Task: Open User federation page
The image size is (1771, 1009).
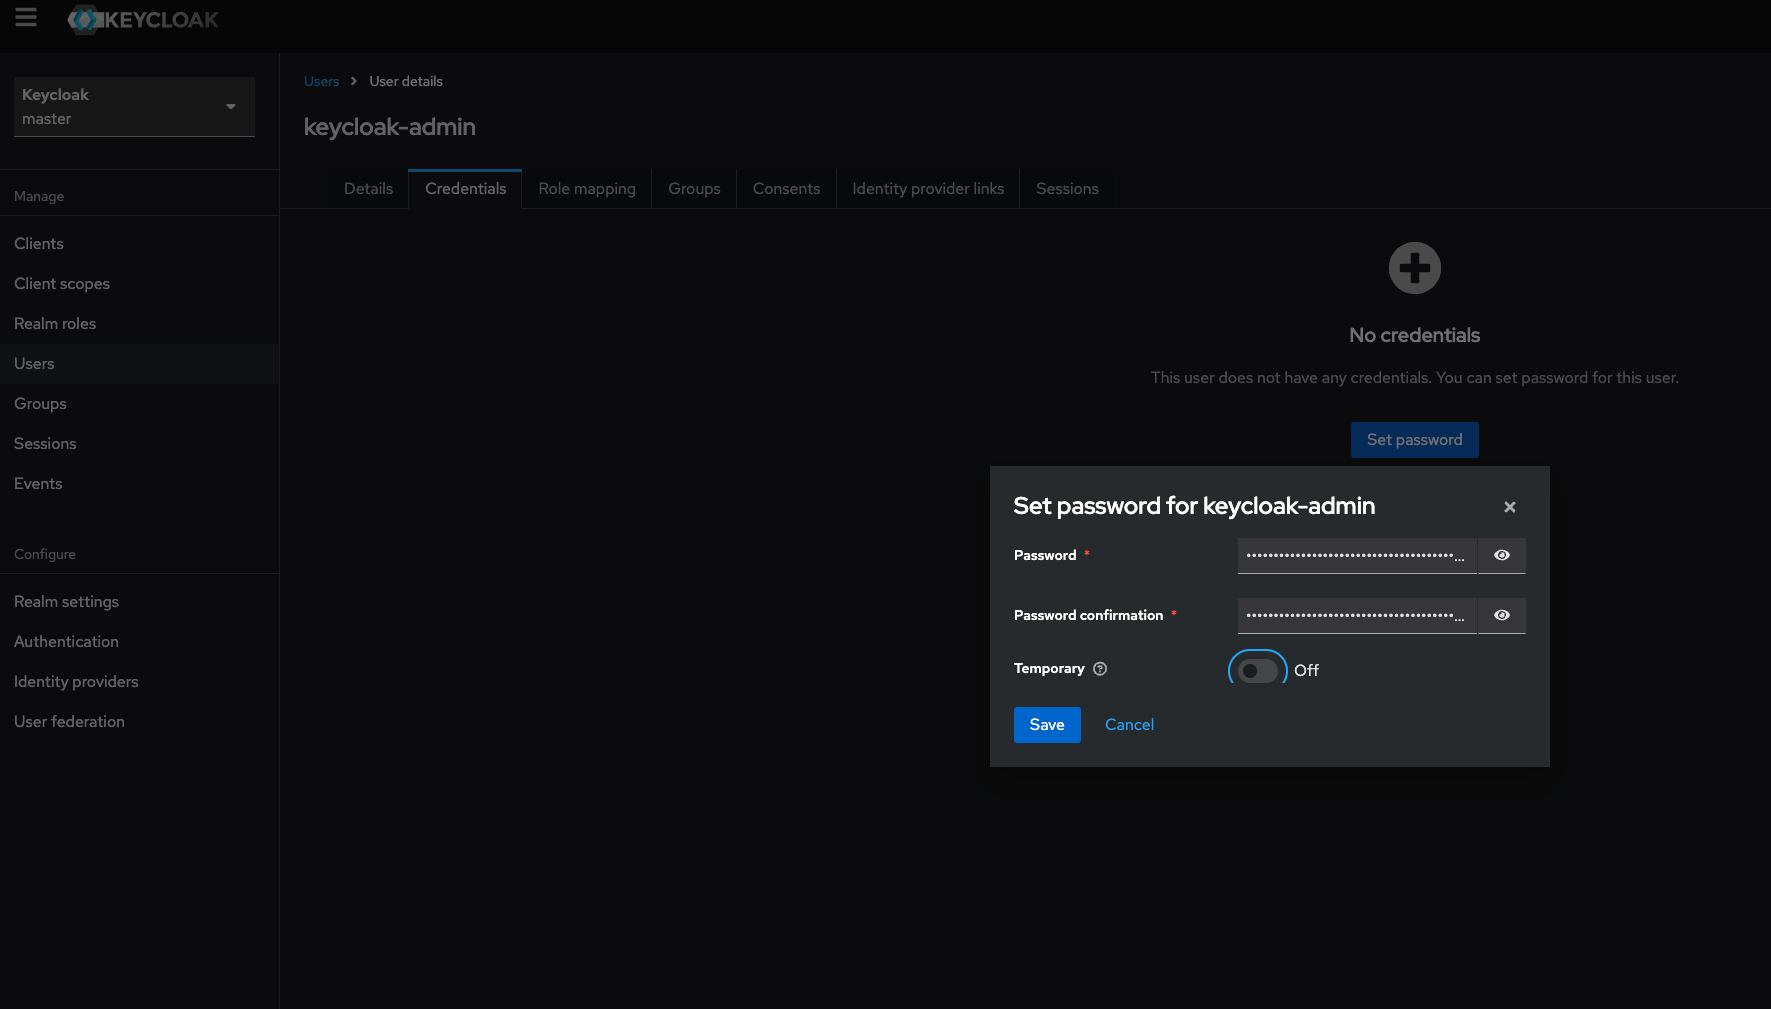Action: tap(139, 722)
